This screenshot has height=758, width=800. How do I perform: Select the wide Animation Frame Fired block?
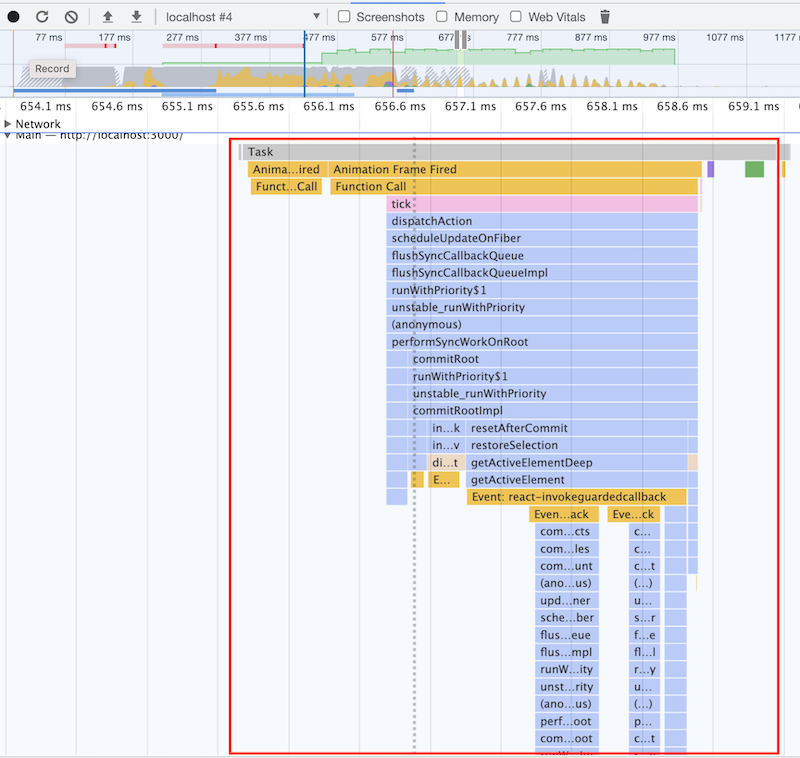coord(515,169)
